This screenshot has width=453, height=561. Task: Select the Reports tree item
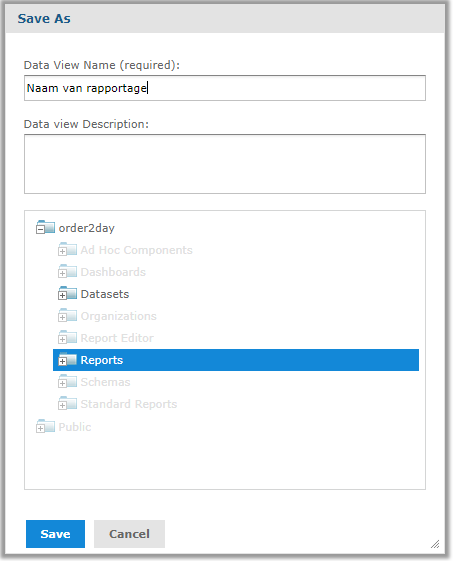(236, 360)
